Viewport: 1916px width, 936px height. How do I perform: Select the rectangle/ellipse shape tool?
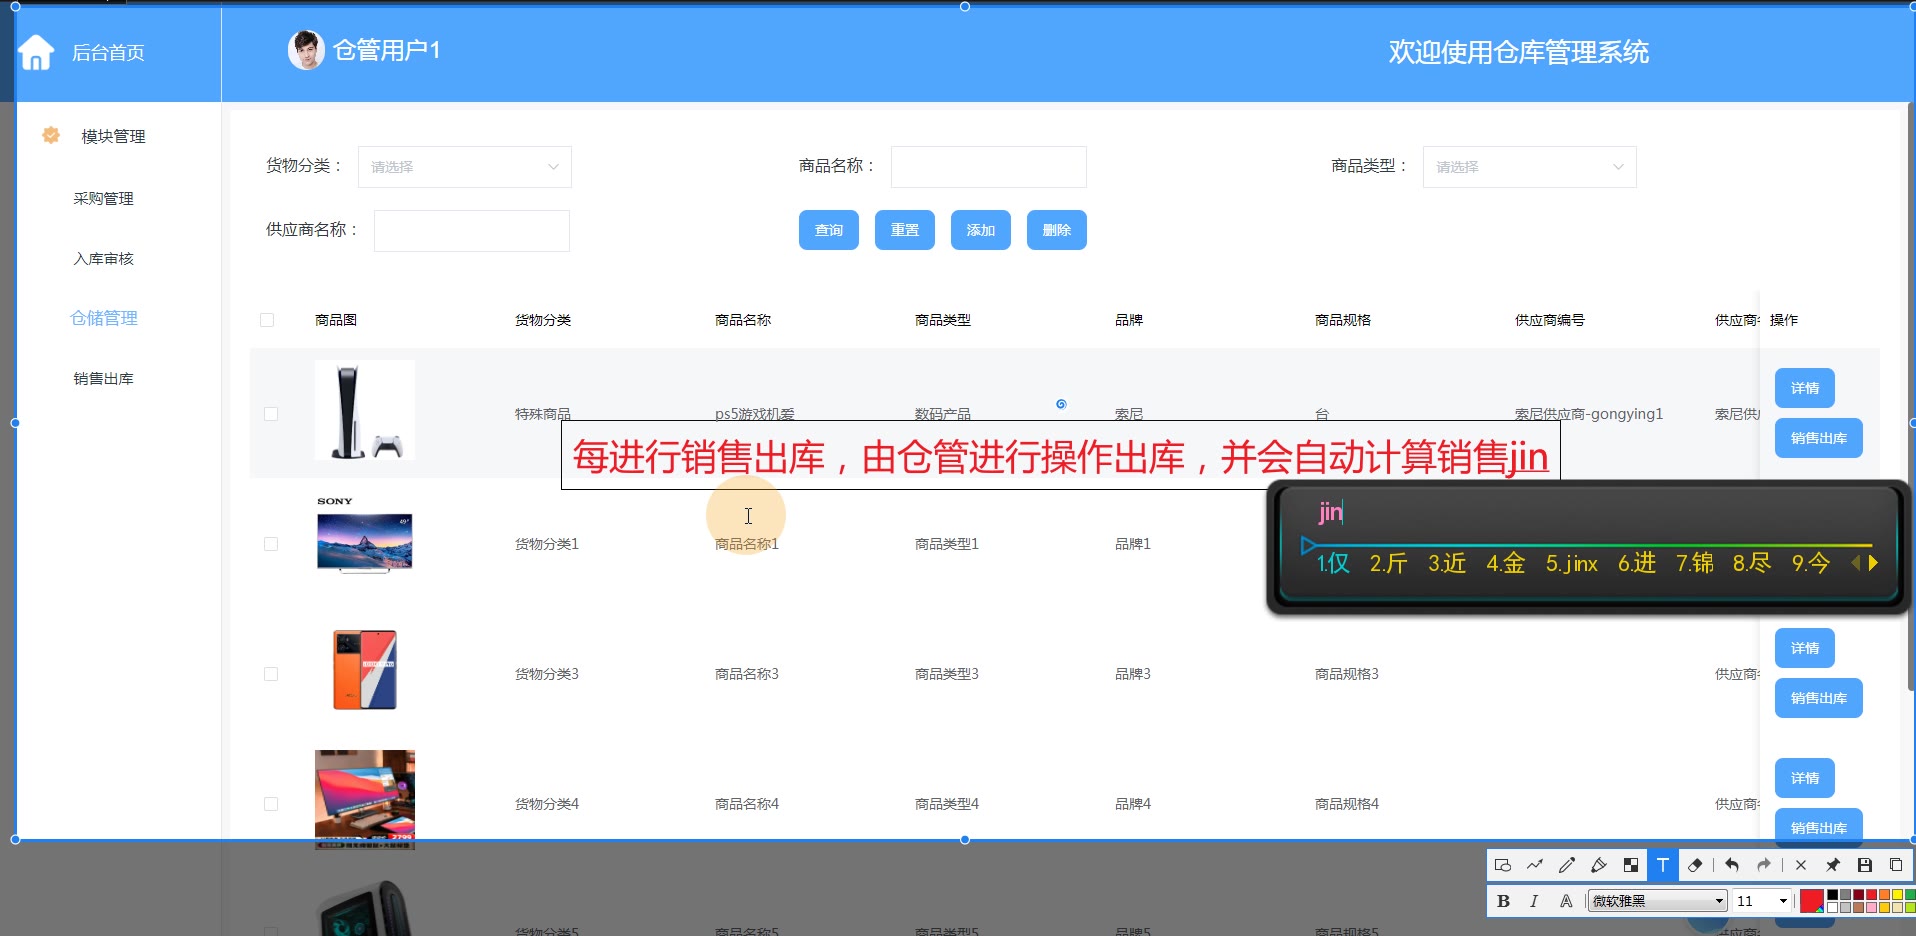(x=1502, y=865)
